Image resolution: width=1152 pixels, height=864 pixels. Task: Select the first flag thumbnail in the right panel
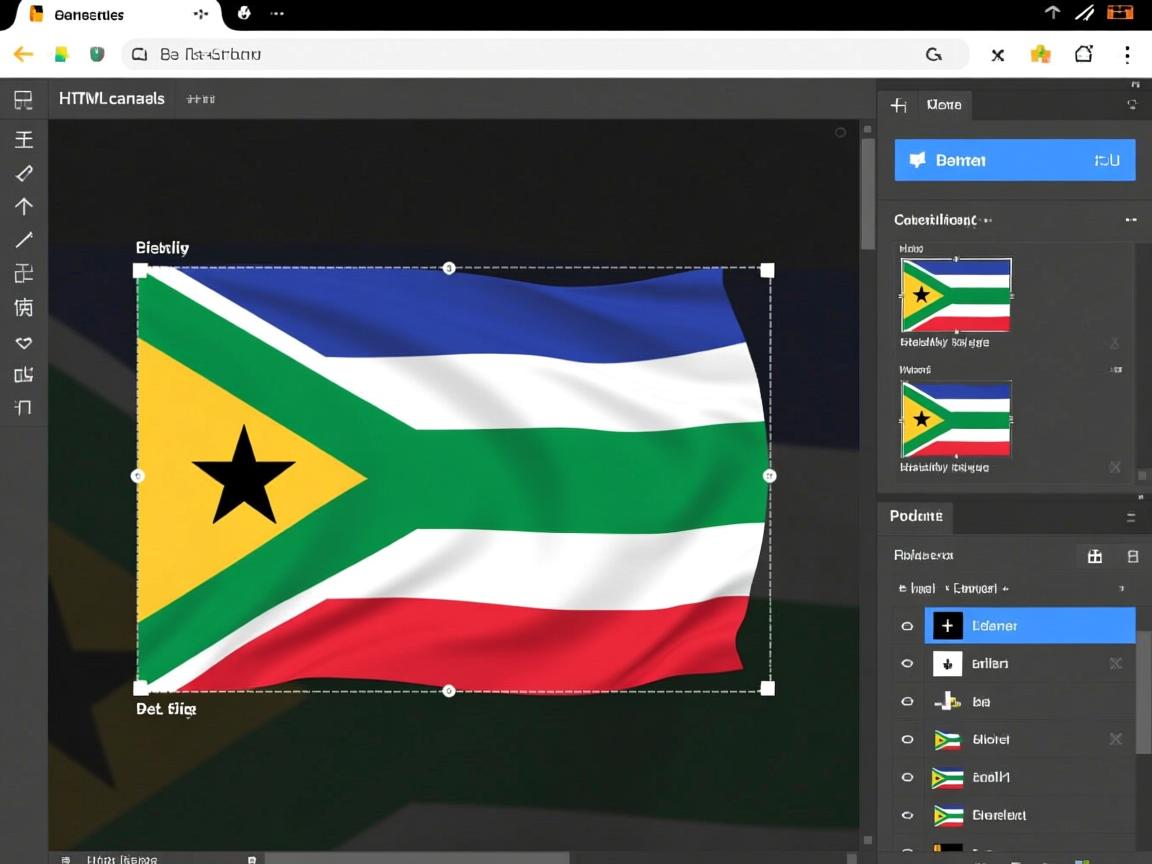tap(956, 295)
